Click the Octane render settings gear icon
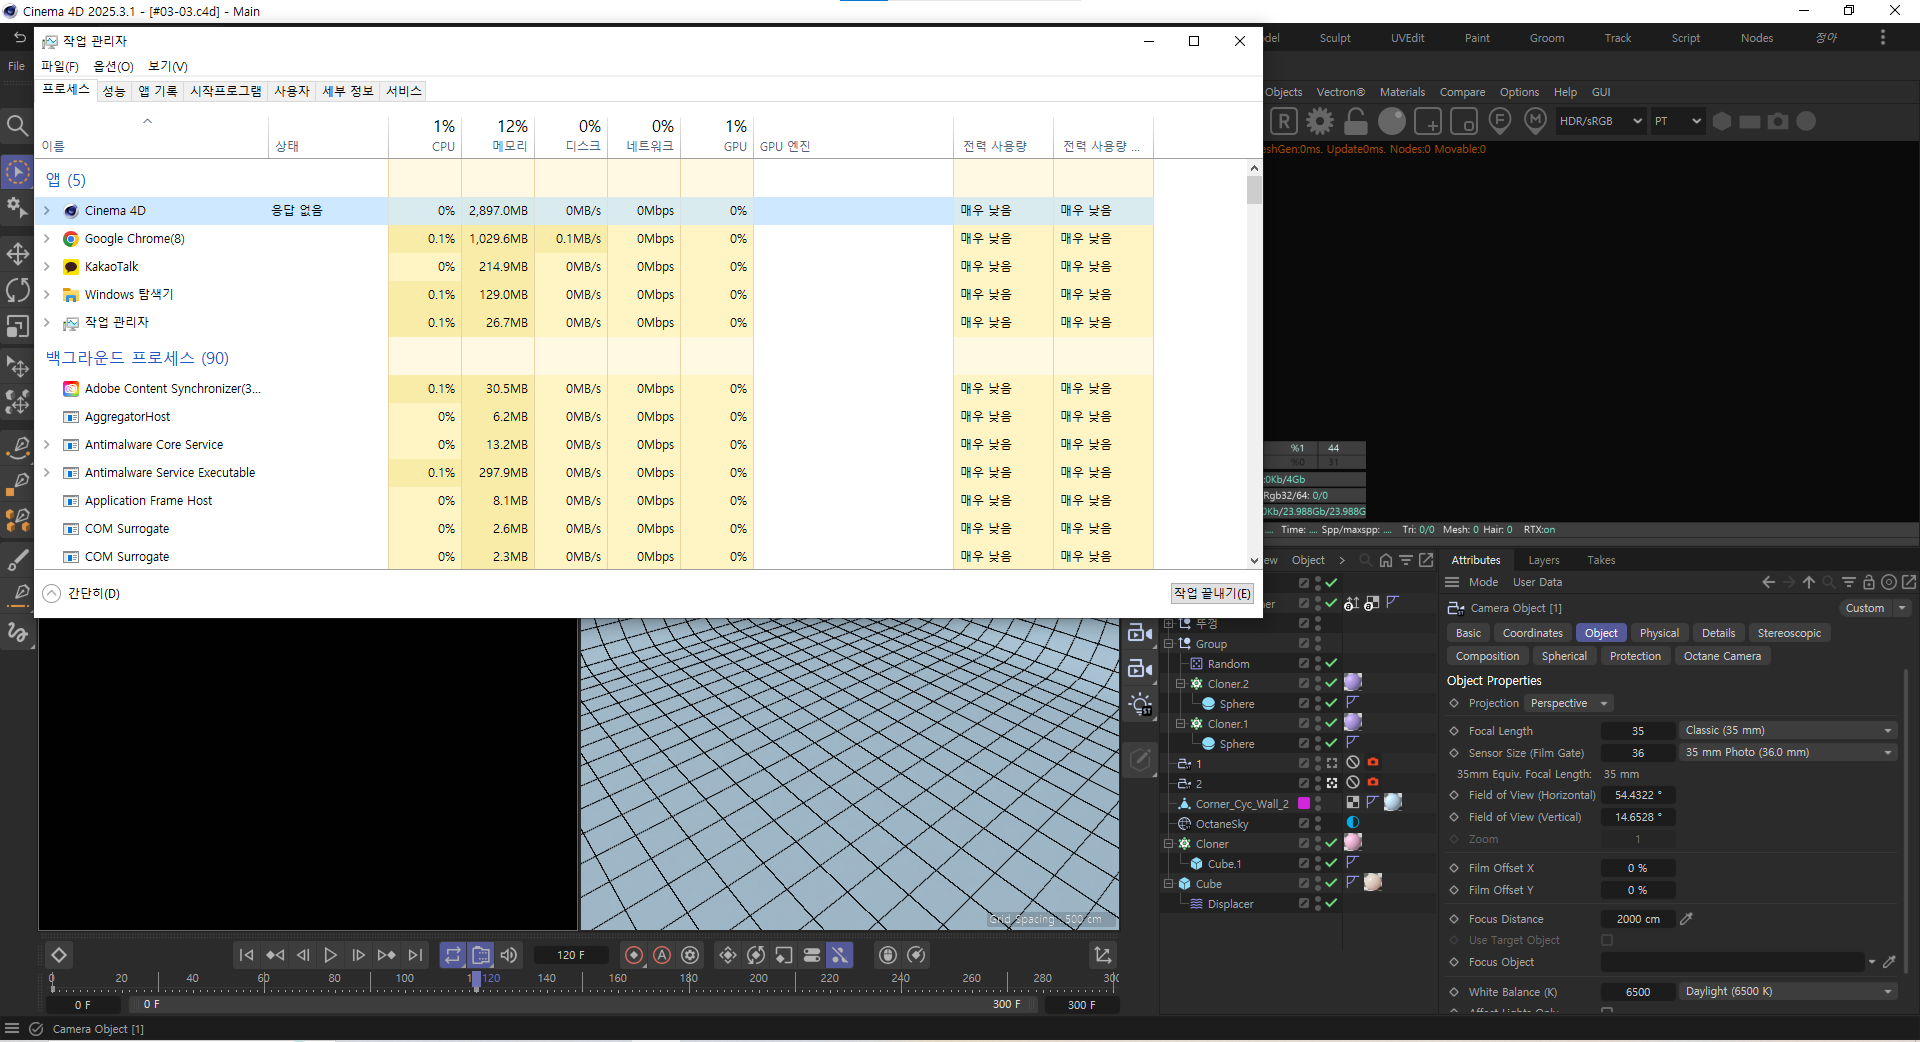The image size is (1920, 1042). point(1320,122)
